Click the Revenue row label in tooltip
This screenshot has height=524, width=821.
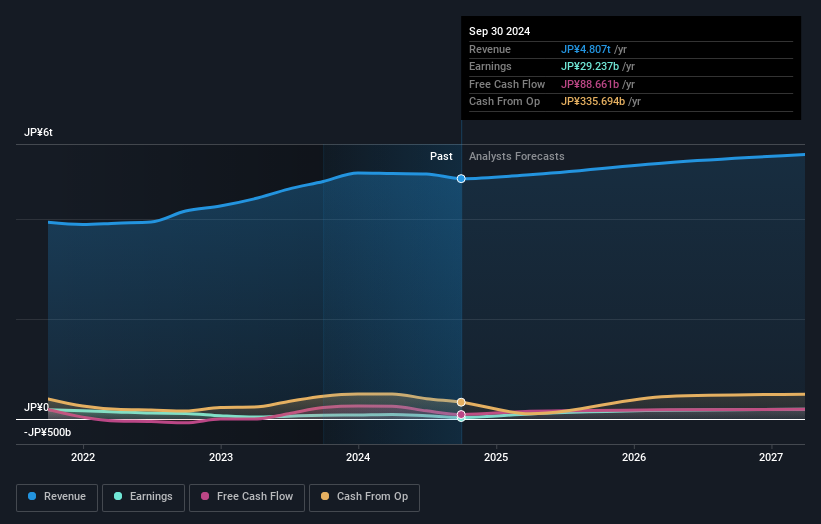[x=490, y=49]
